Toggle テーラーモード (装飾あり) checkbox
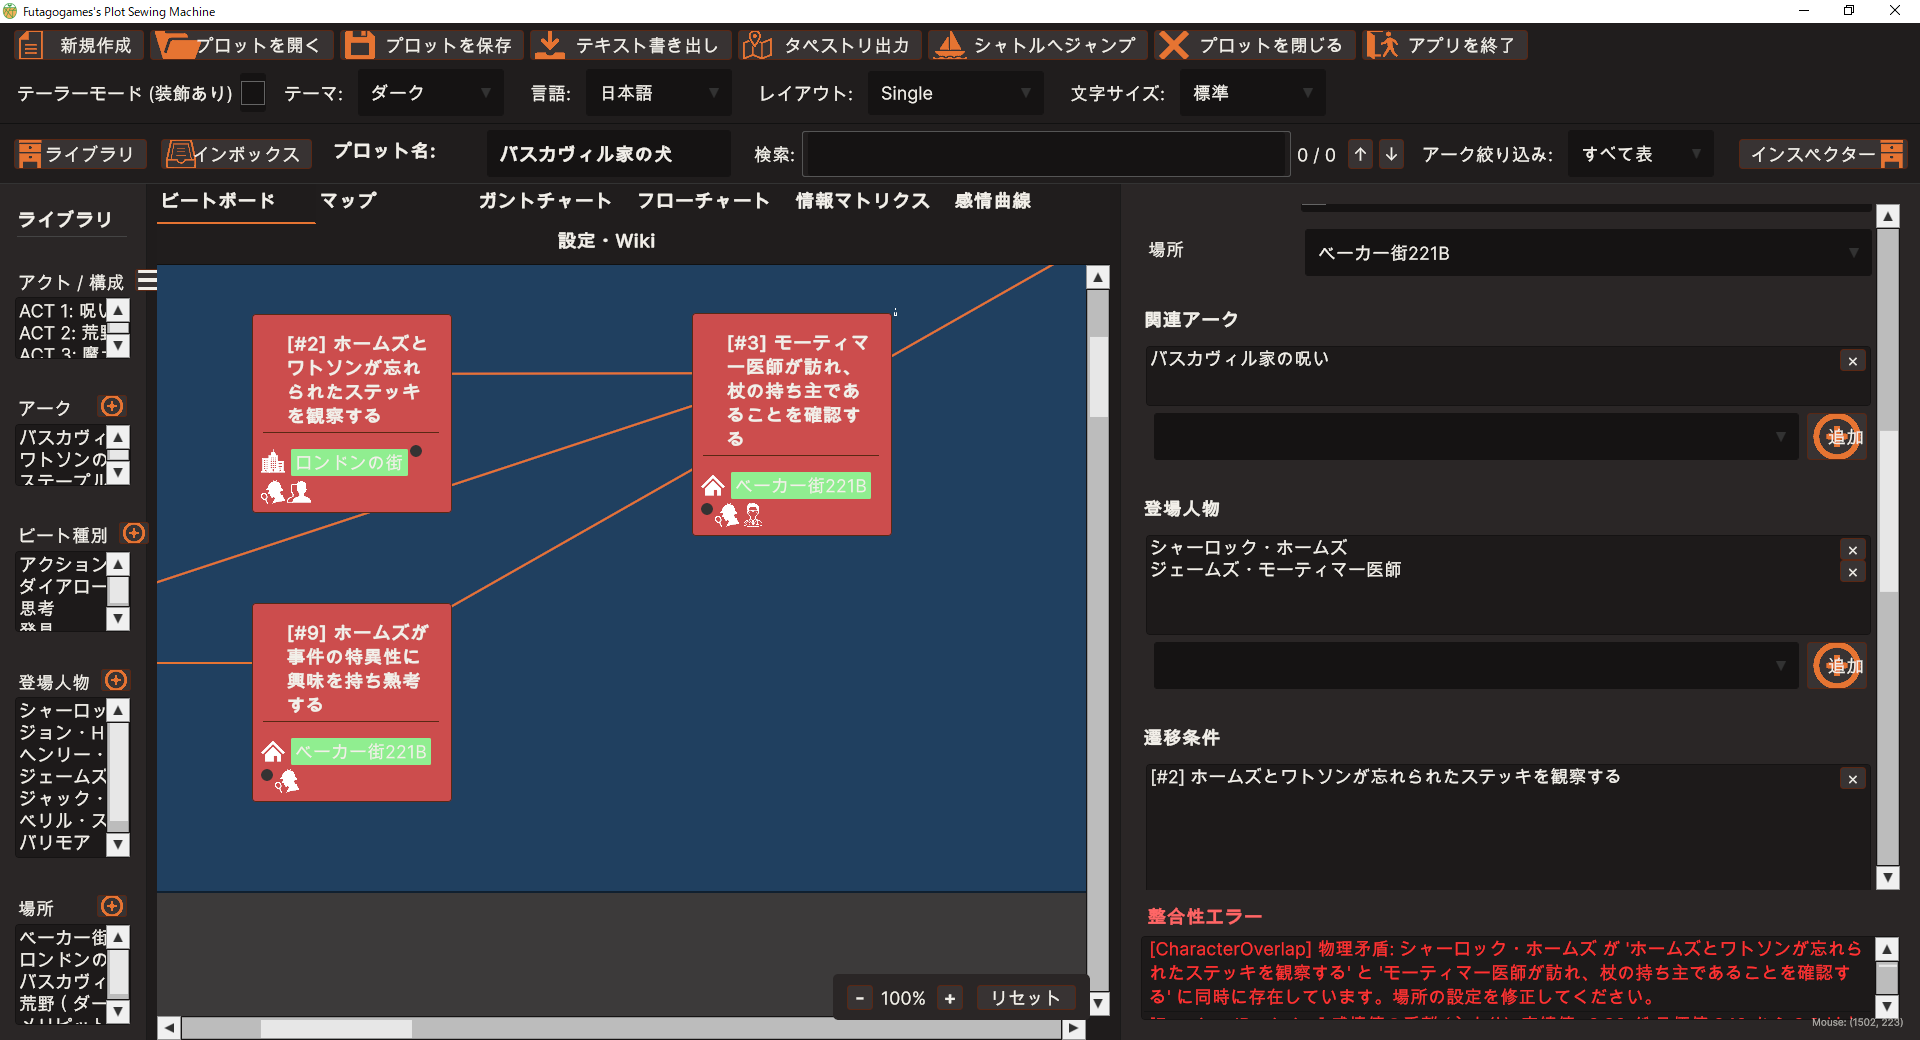Screen dimensions: 1920x1040 [x=254, y=93]
